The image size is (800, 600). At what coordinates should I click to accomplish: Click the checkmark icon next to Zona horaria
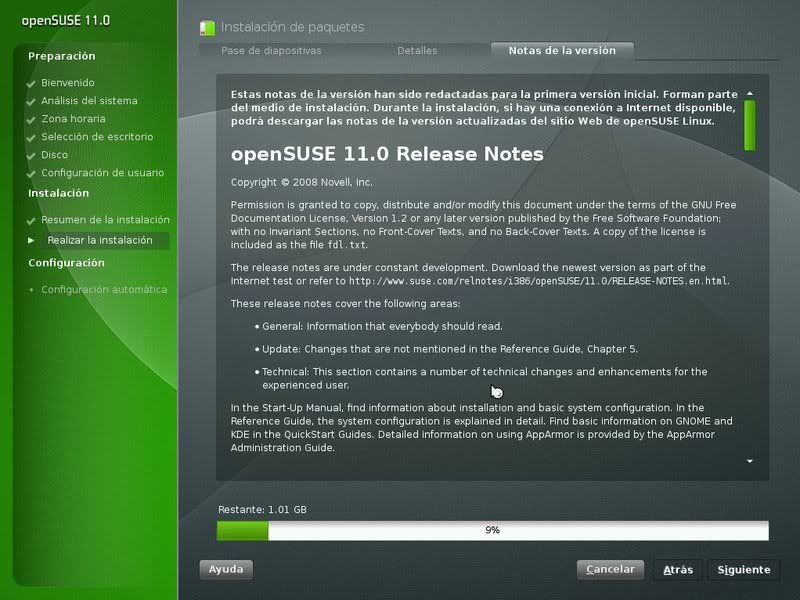point(31,120)
